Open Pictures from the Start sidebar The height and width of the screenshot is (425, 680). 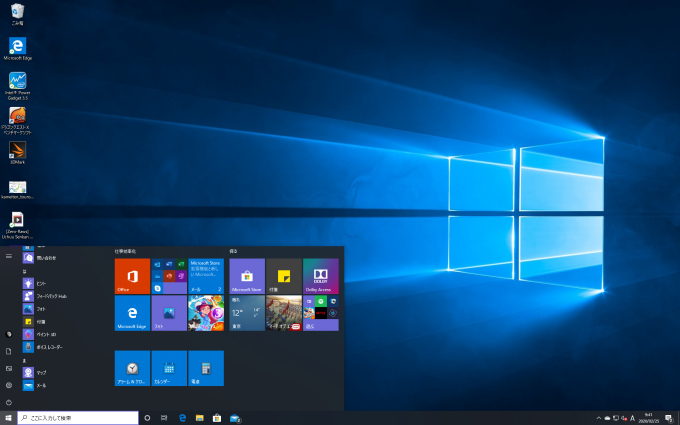pyautogui.click(x=9, y=368)
